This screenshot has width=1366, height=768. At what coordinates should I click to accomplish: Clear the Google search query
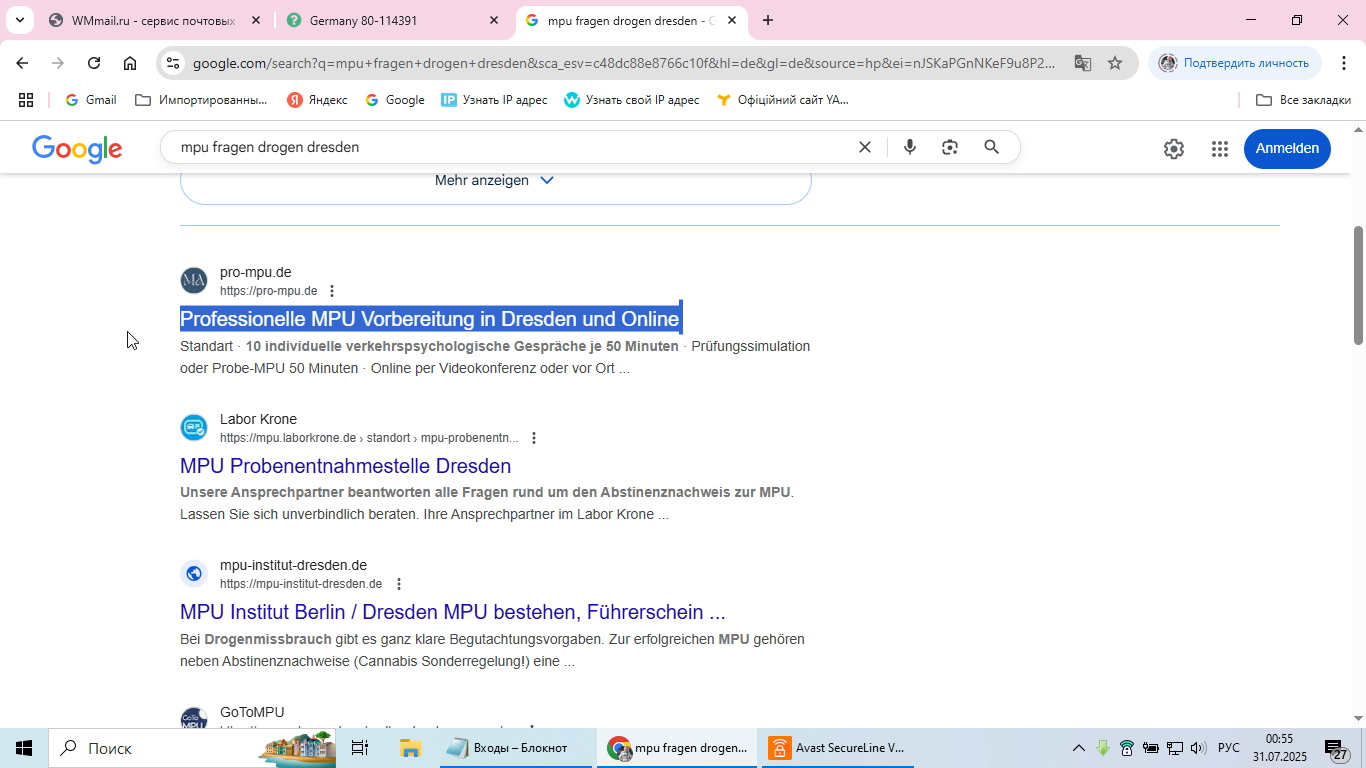(x=865, y=147)
